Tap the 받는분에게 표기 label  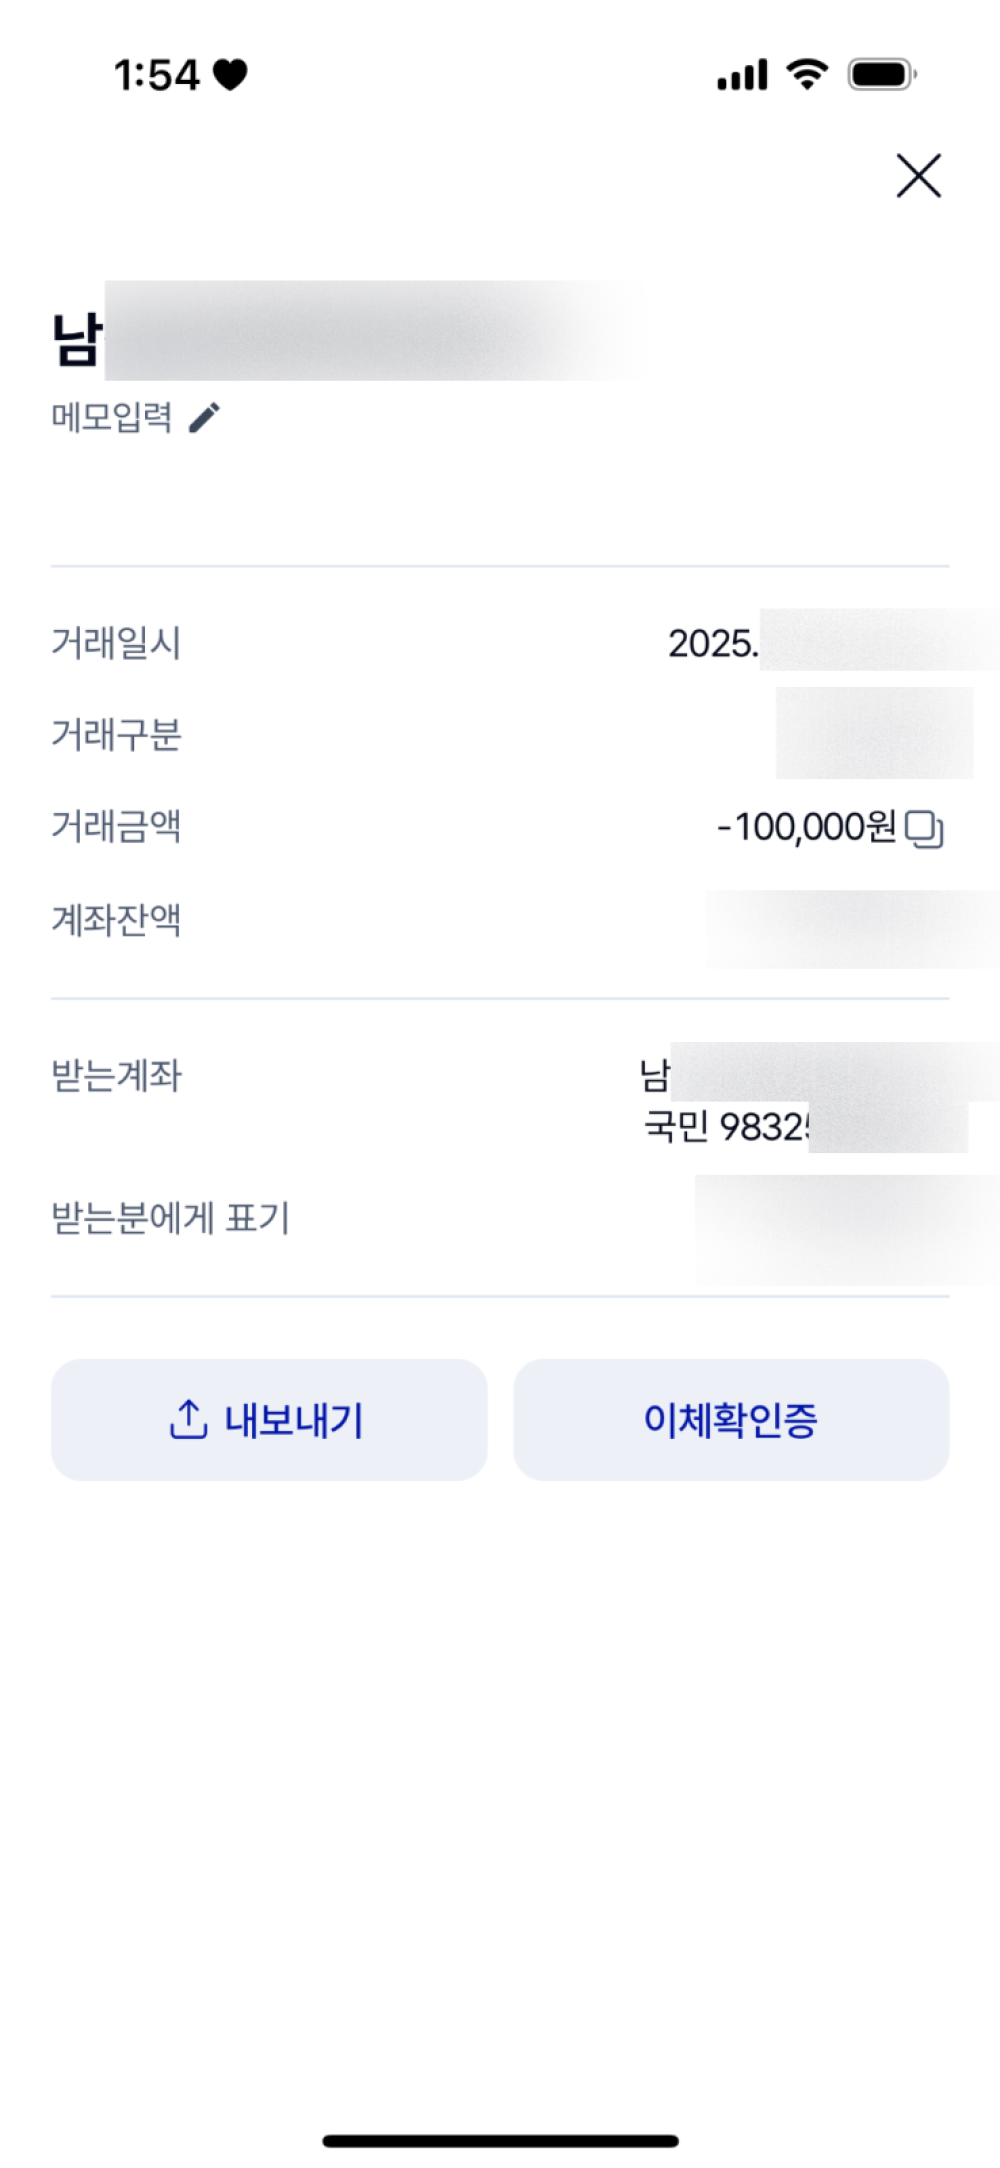click(x=170, y=1219)
